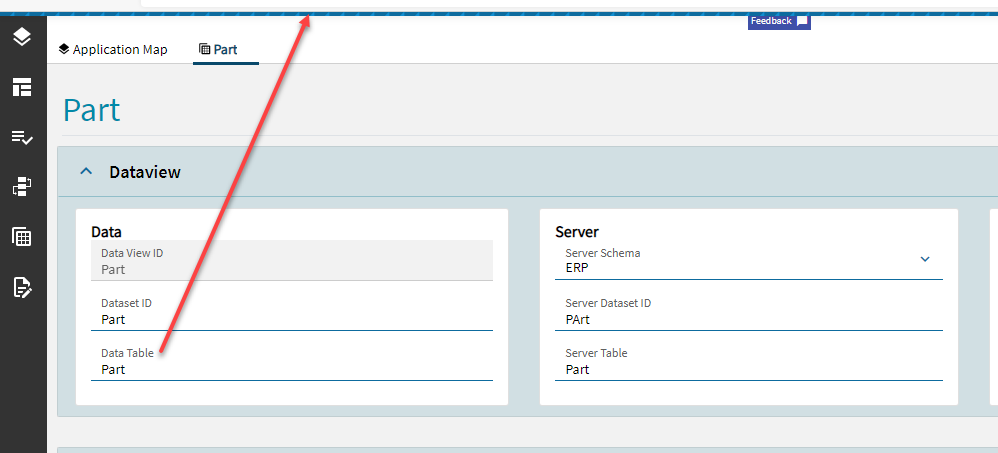This screenshot has height=453, width=998.
Task: Open the data flow icon in the sidebar
Action: [x=22, y=187]
